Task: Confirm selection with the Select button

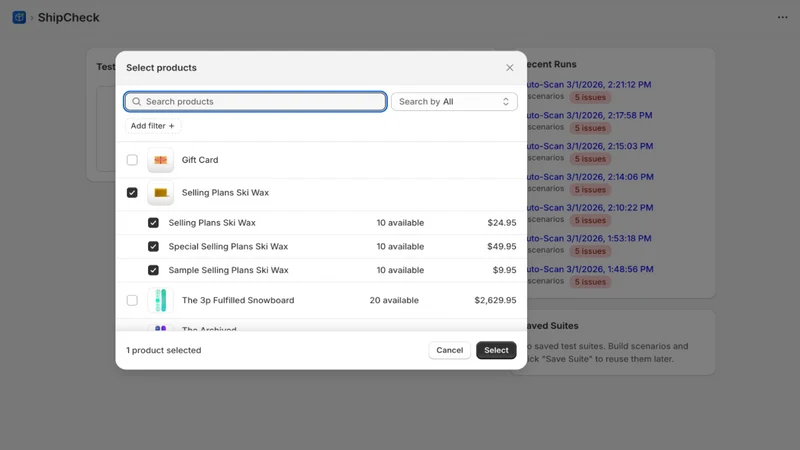Action: point(496,350)
